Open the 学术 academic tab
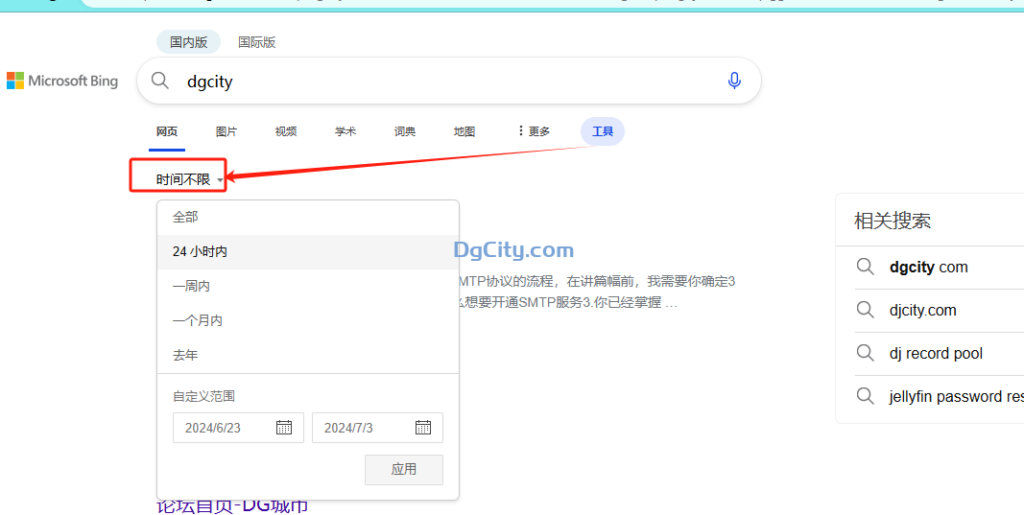 345,131
